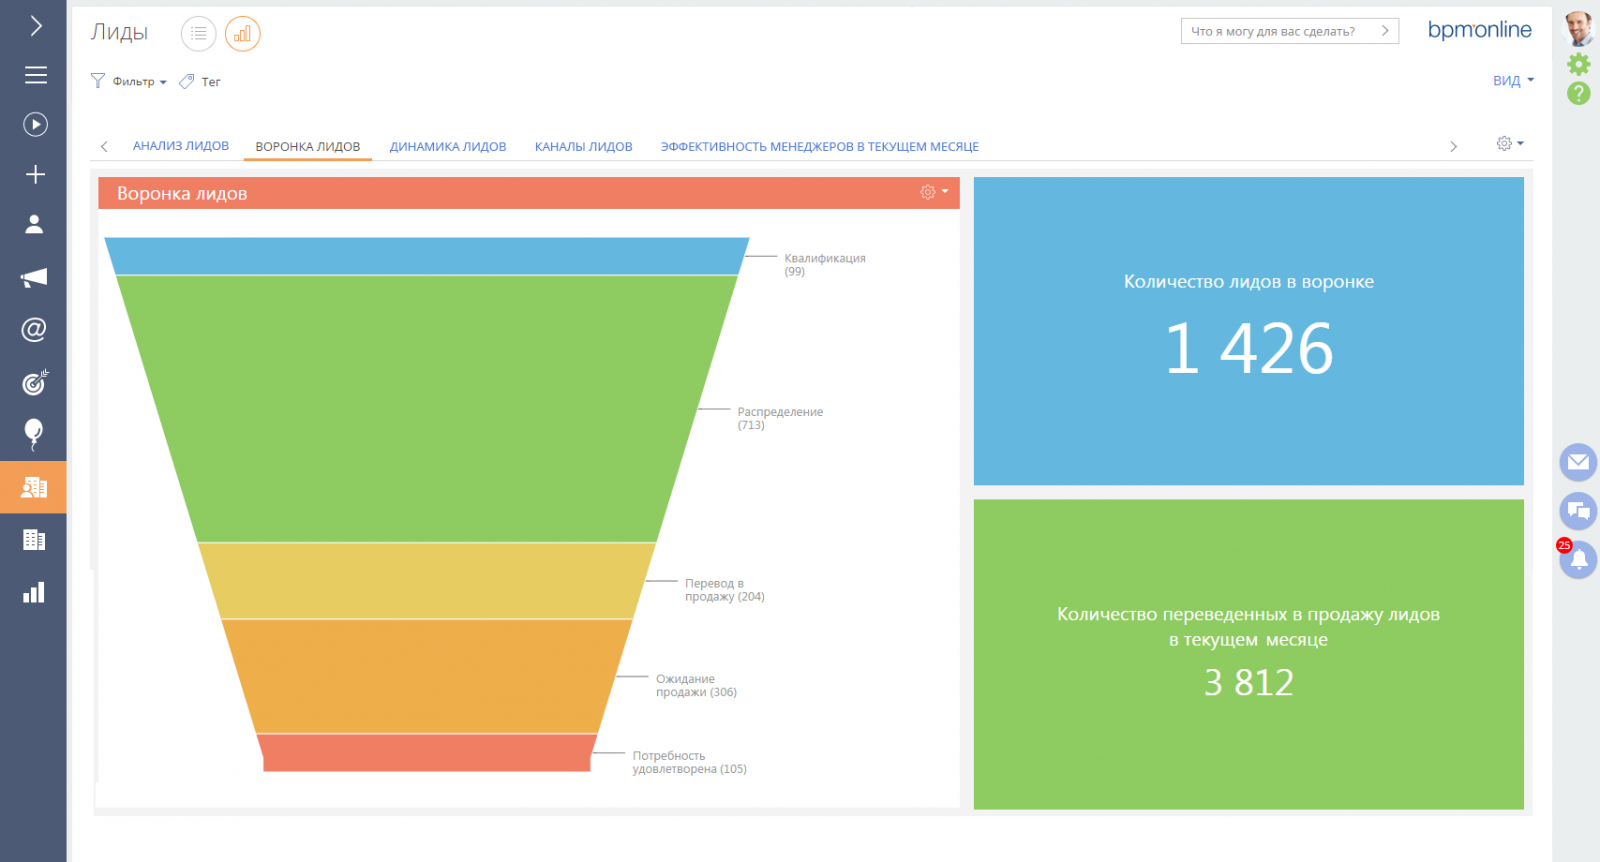
Task: Open the email @ section in sidebar
Action: click(x=34, y=329)
